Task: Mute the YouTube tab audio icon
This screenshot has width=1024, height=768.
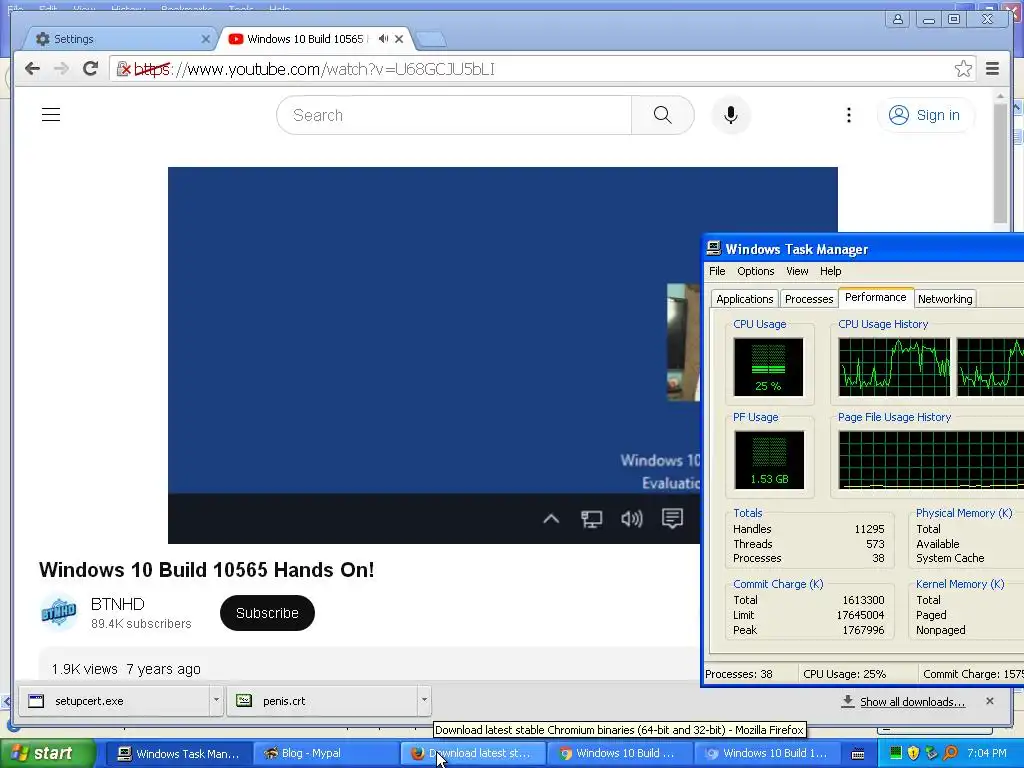Action: click(383, 39)
